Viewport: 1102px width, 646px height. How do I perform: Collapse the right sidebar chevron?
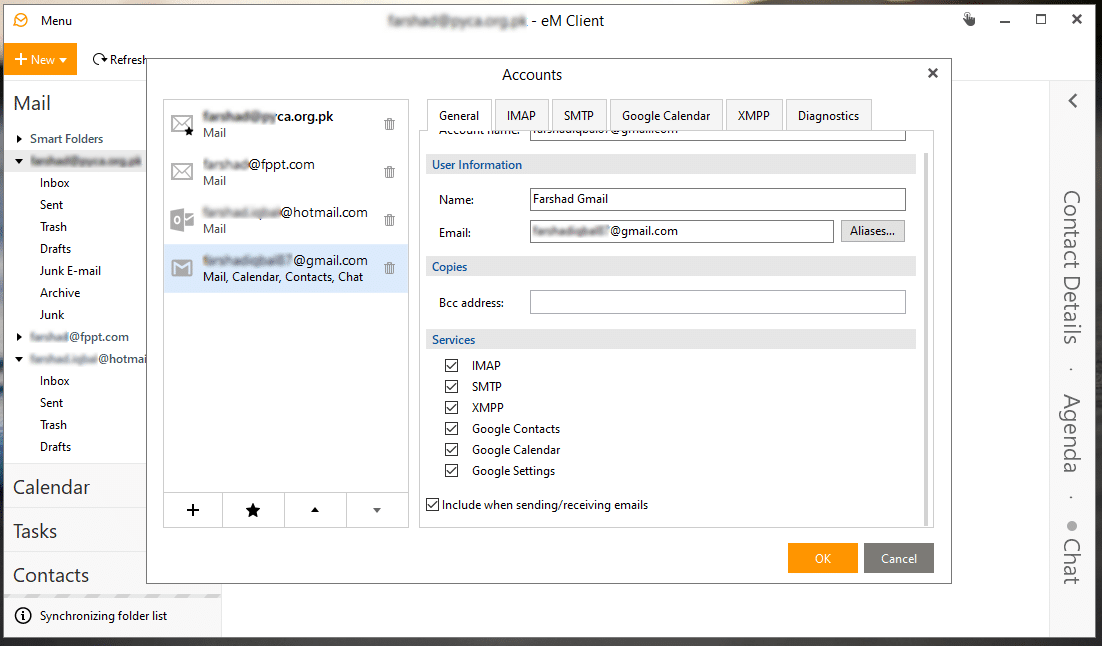(1072, 101)
